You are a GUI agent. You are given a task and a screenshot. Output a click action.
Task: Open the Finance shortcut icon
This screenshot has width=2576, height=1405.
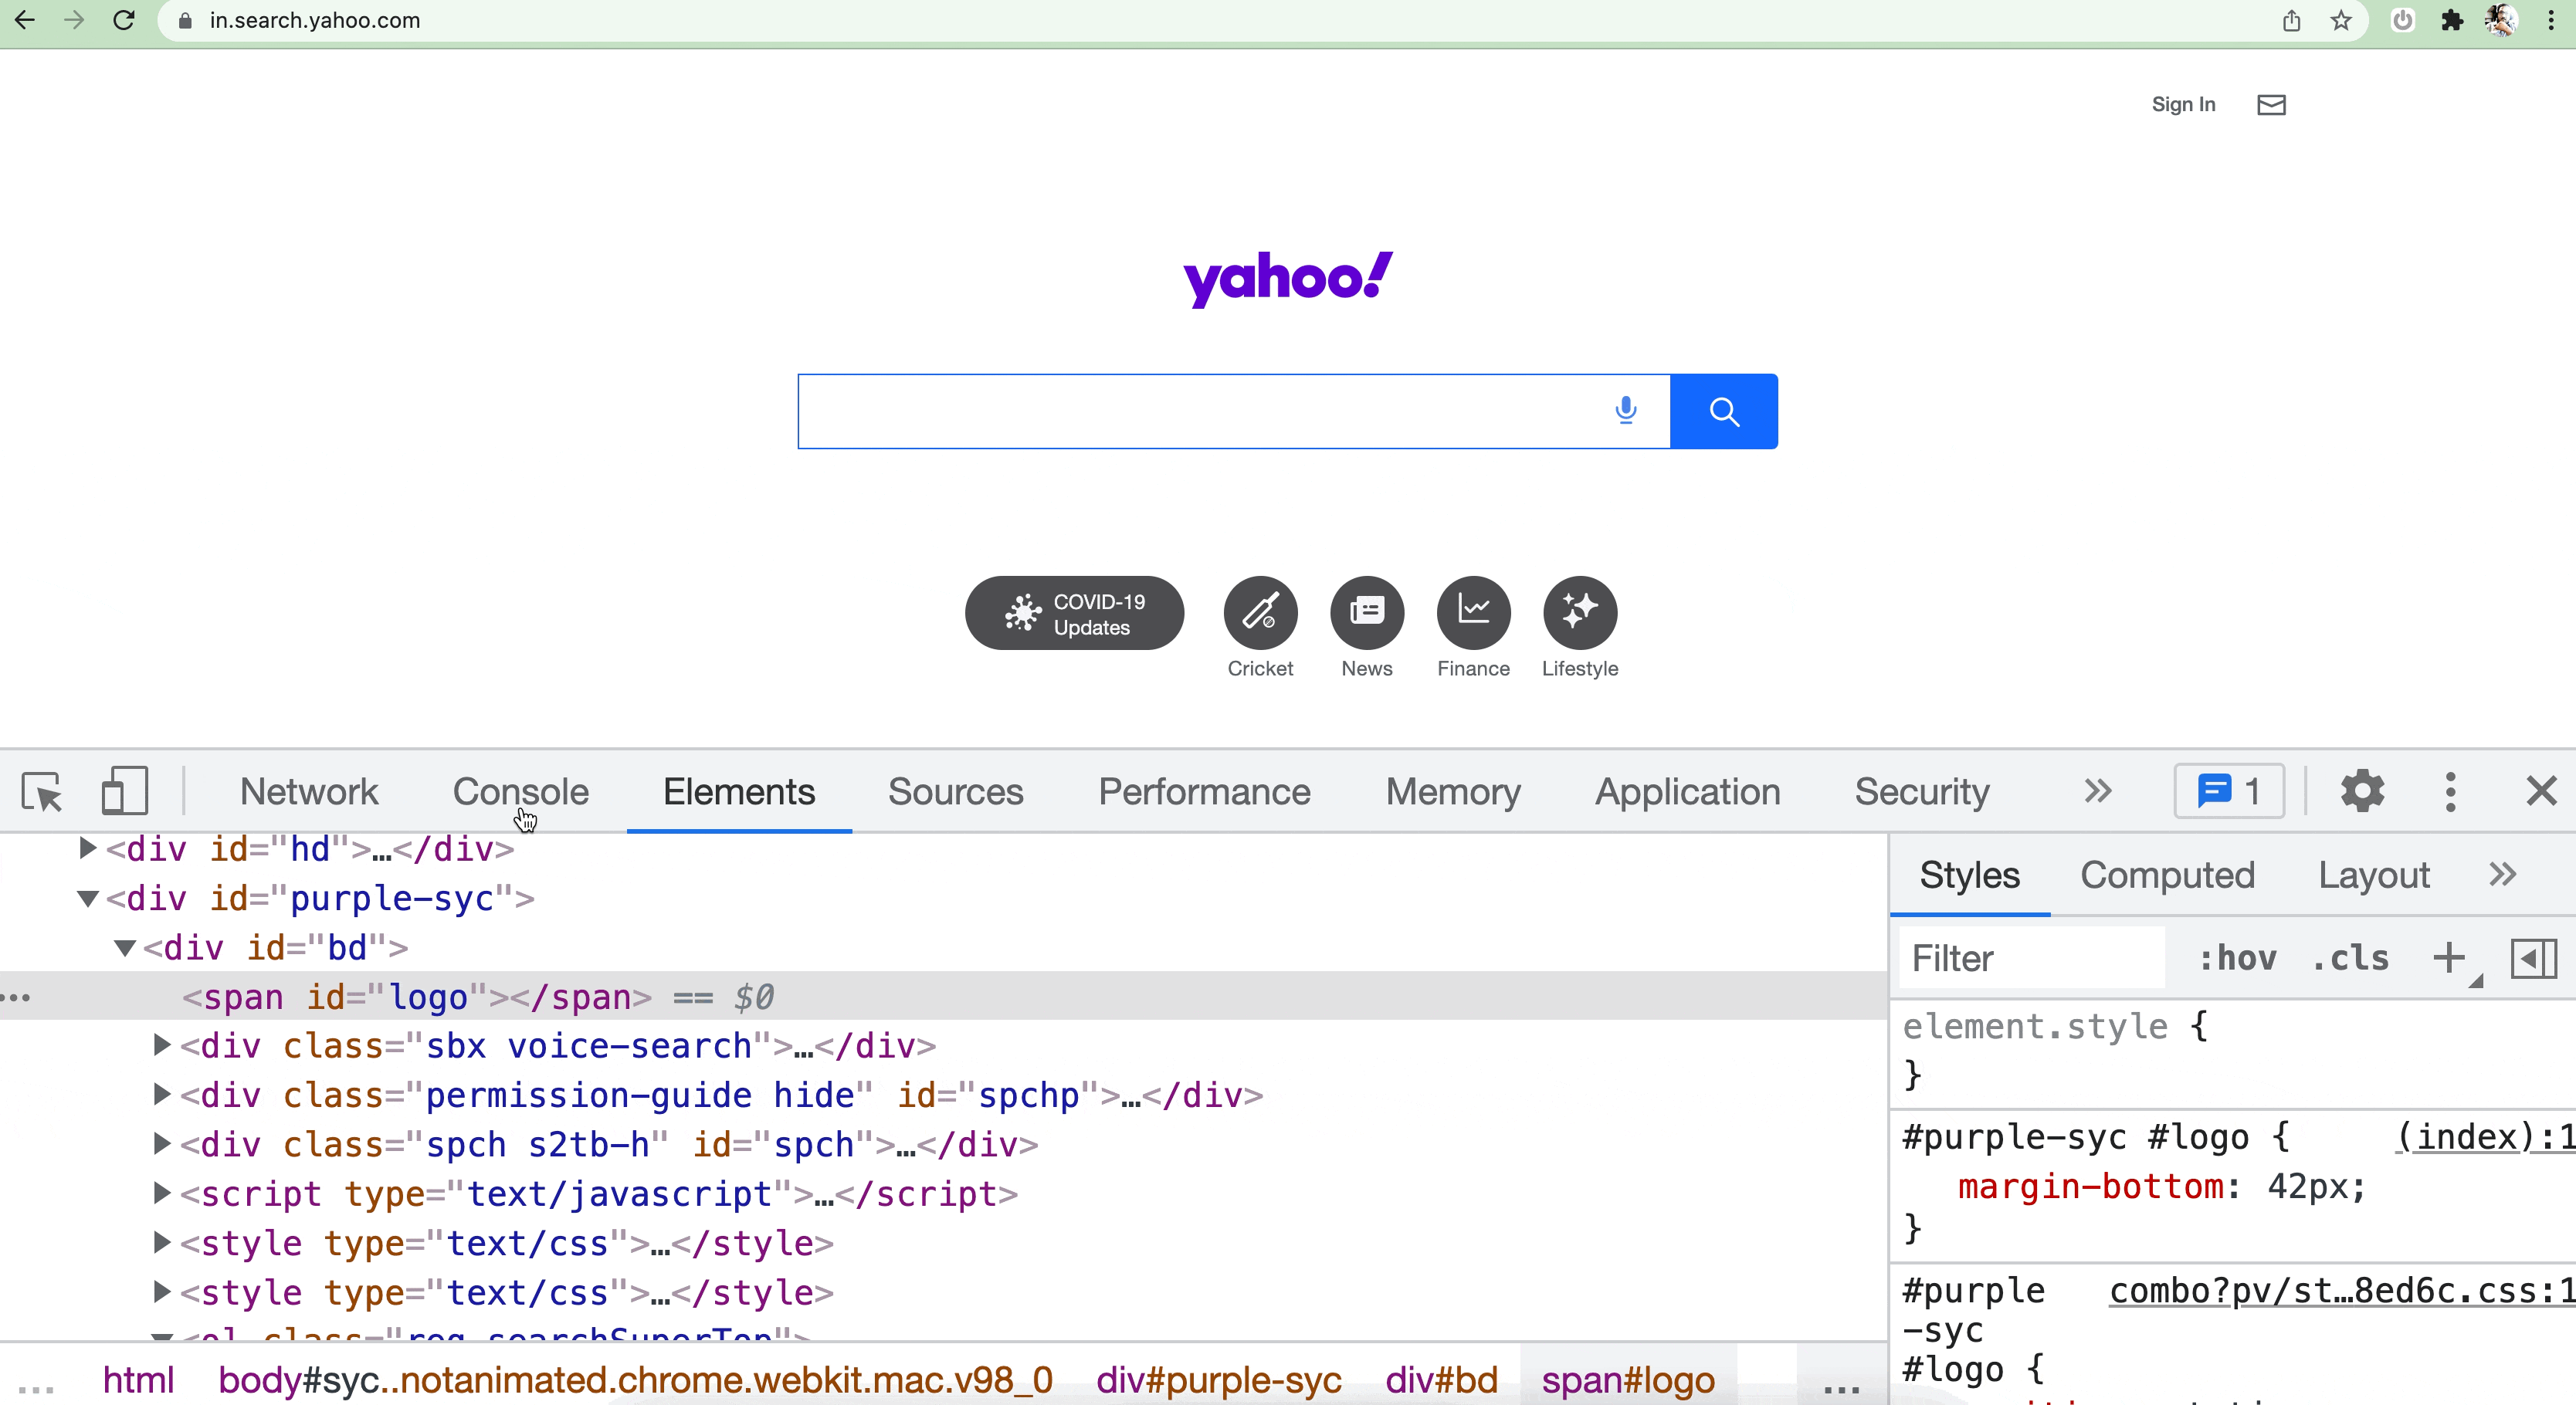coord(1473,612)
